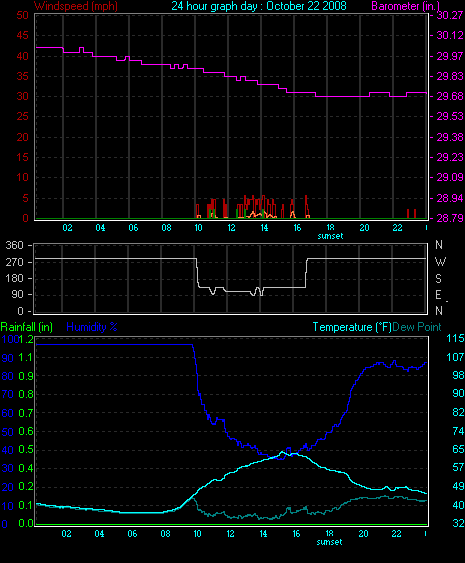465x563 pixels.
Task: Click the sunset marker under top graph
Action: 330,236
